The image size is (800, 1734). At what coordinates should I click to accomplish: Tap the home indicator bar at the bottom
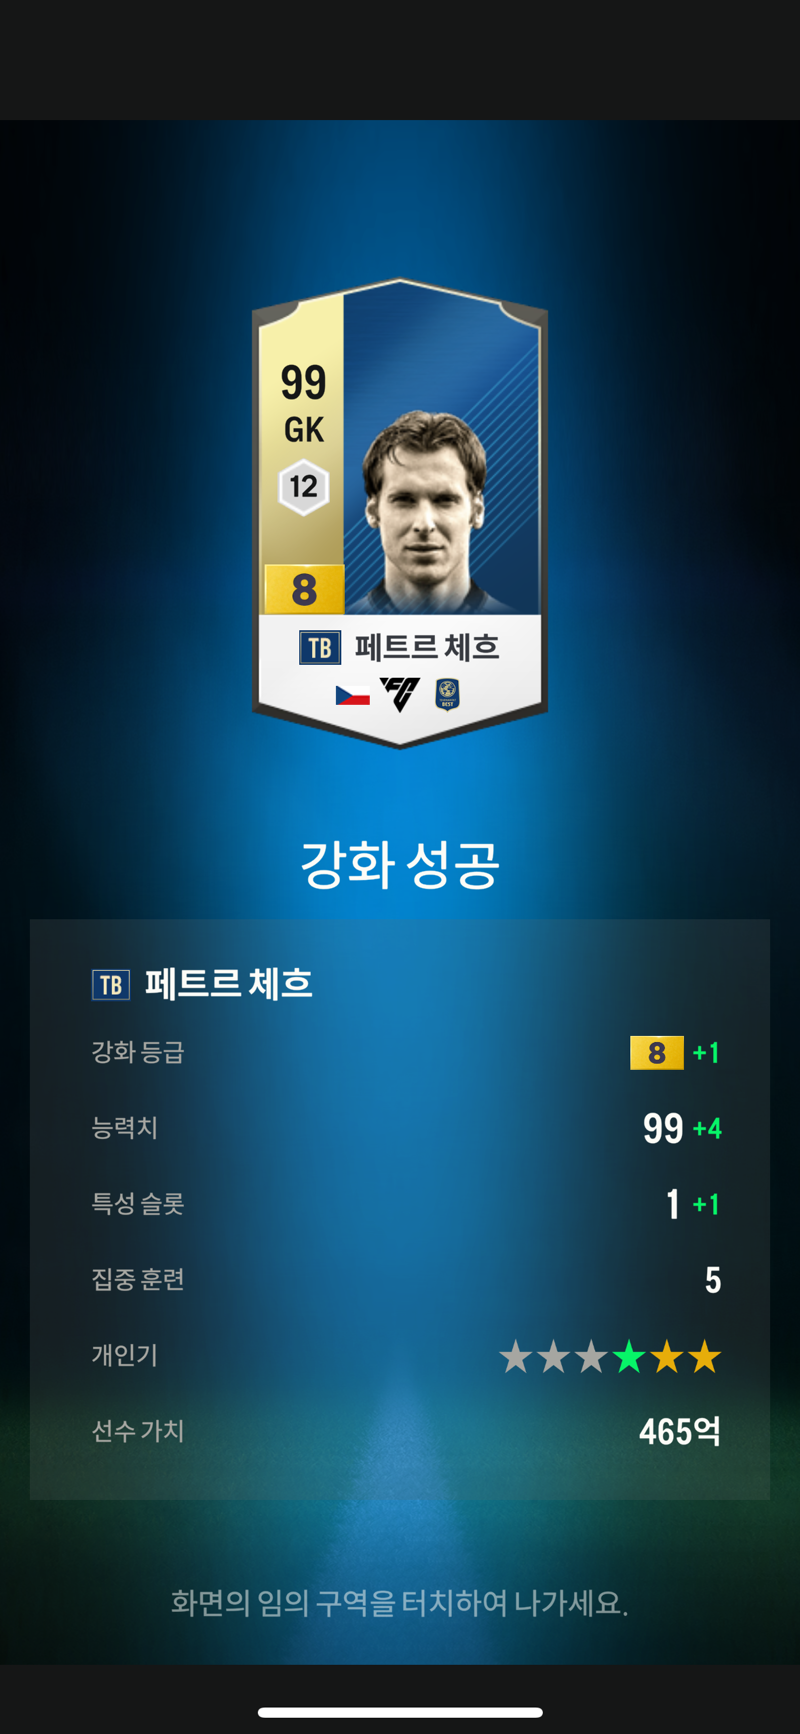(x=400, y=1712)
